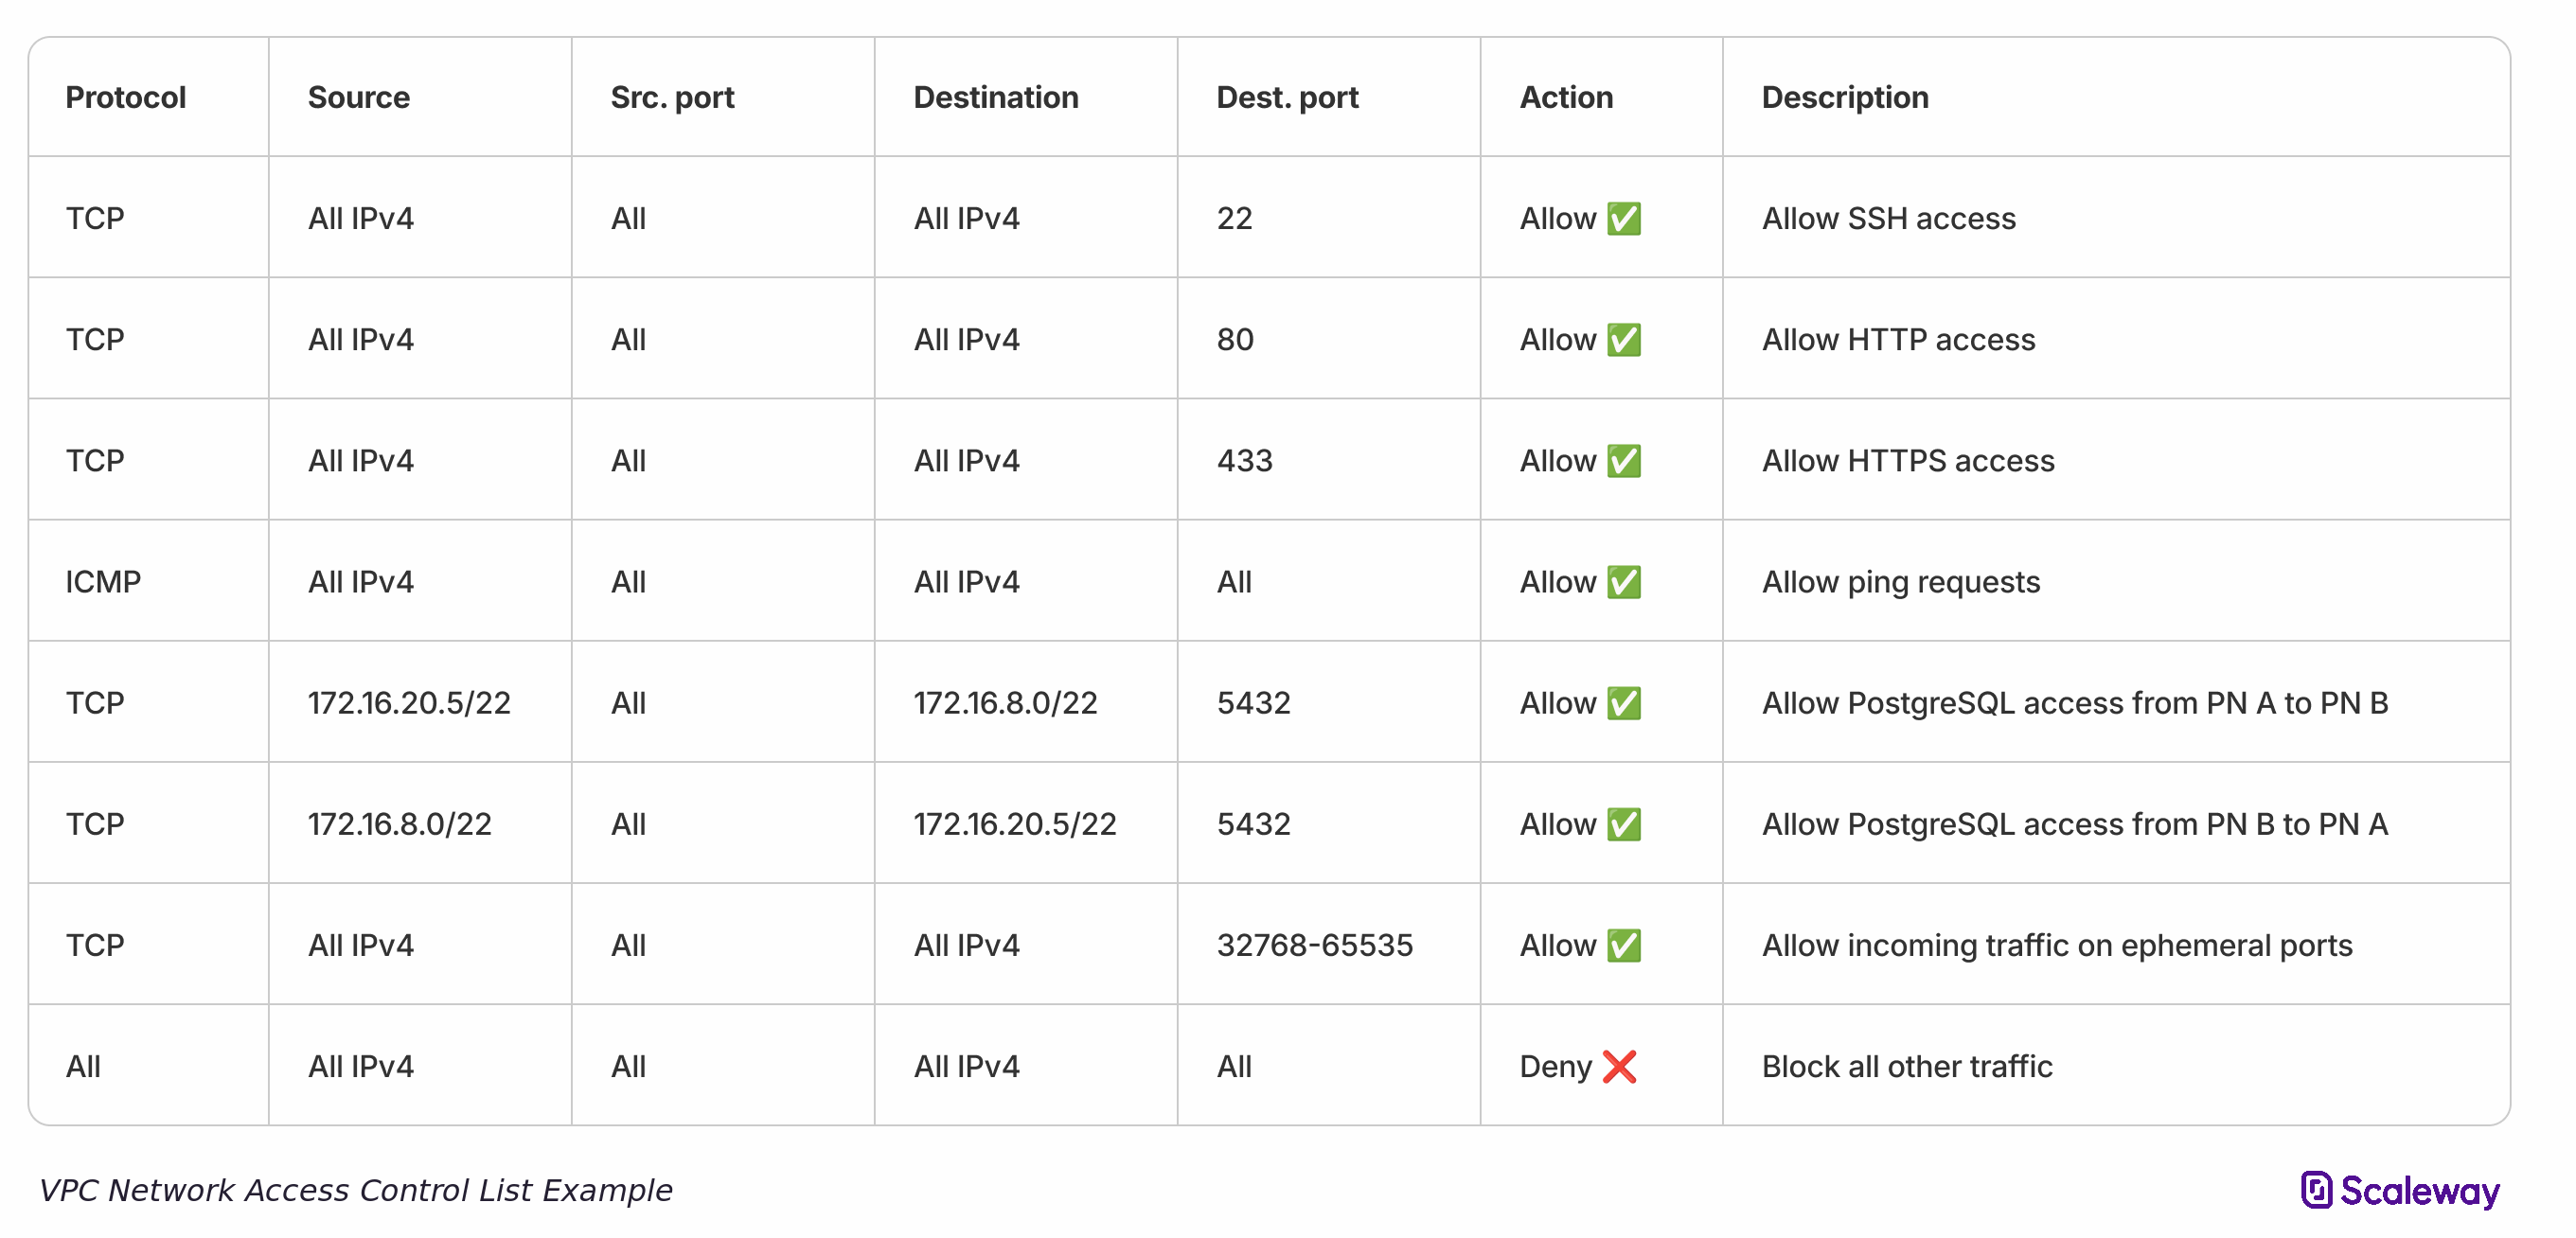Click the green checkmark in SSH access row
This screenshot has width=2576, height=1238.
(1623, 218)
